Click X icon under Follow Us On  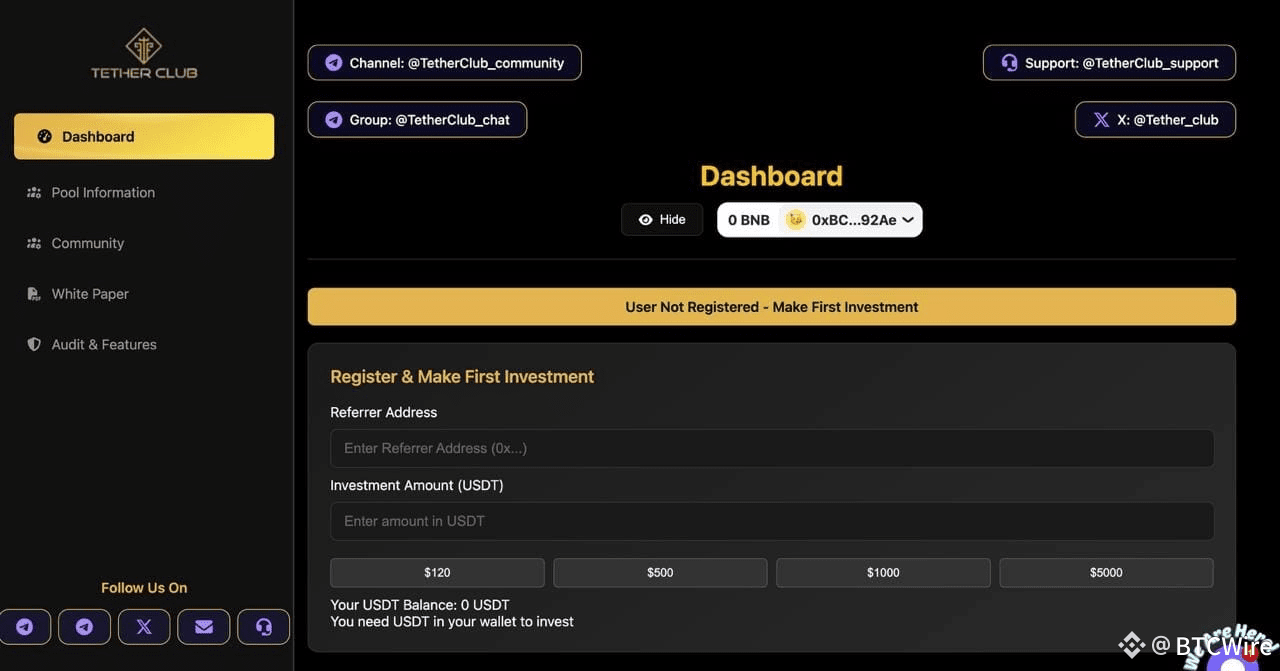pyautogui.click(x=144, y=627)
